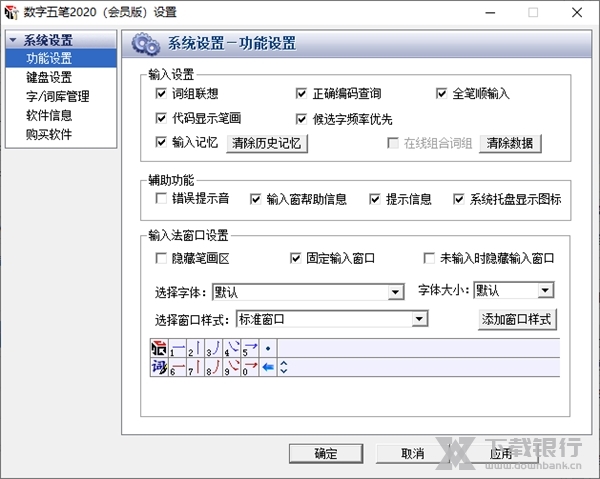Screen dimensions: 600x479
Task: Click the 添加窗口样式 button
Action: [517, 319]
